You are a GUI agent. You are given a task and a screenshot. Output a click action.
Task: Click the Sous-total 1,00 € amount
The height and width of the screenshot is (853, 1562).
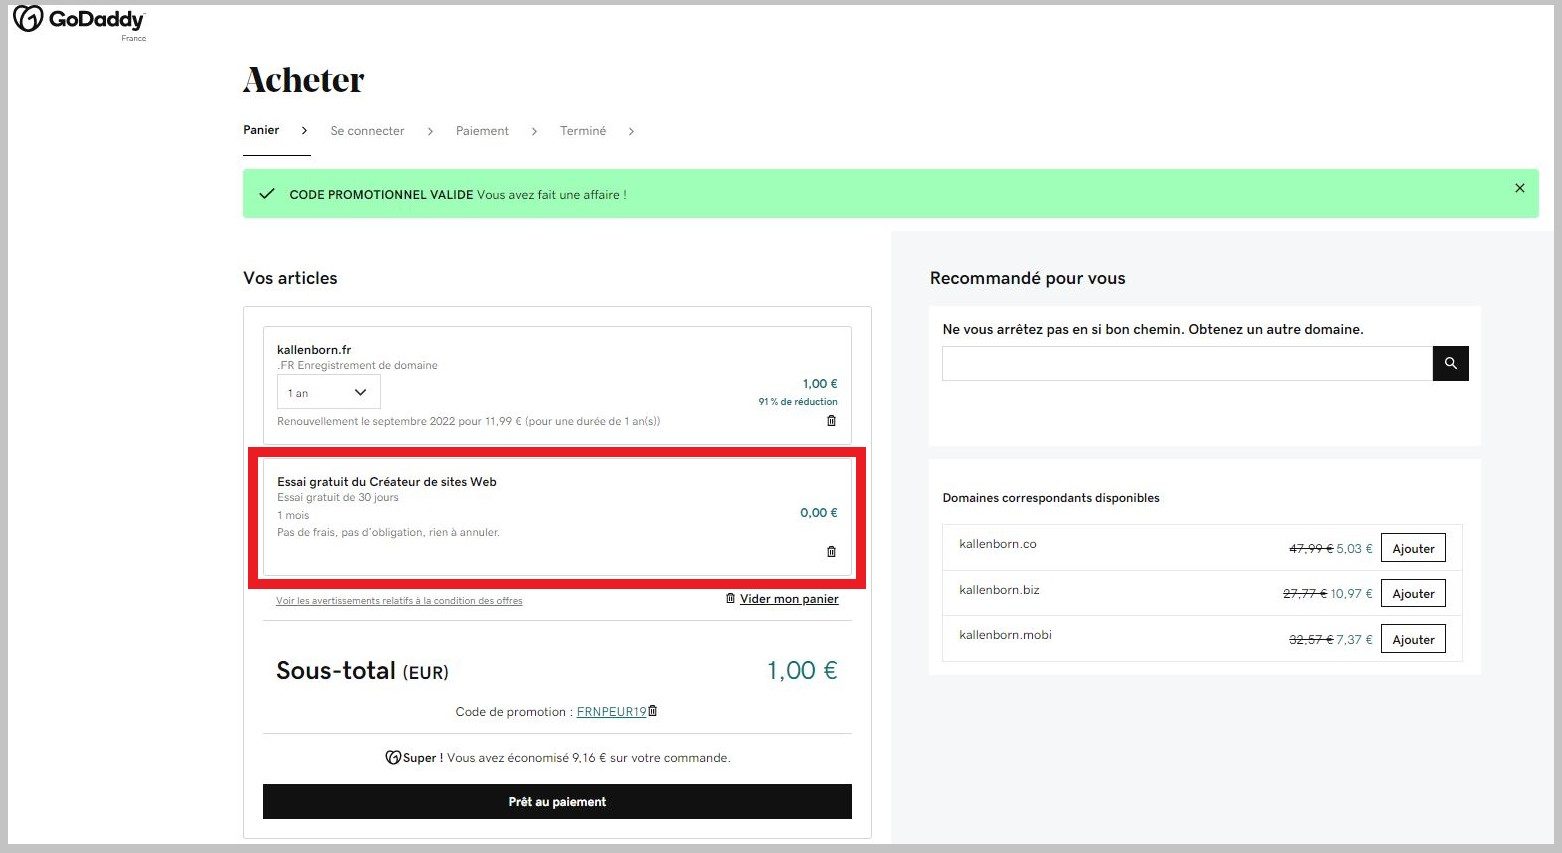[802, 671]
